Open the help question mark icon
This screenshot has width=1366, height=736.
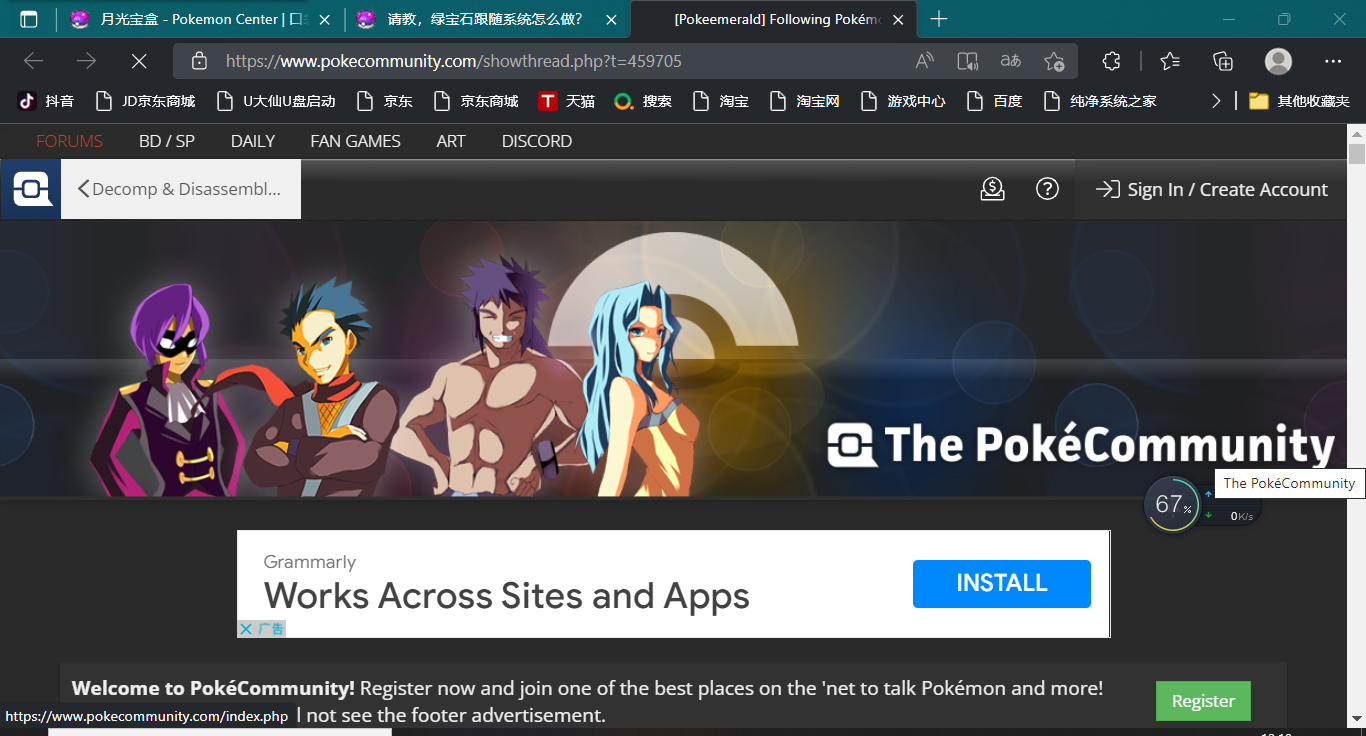click(x=1047, y=189)
